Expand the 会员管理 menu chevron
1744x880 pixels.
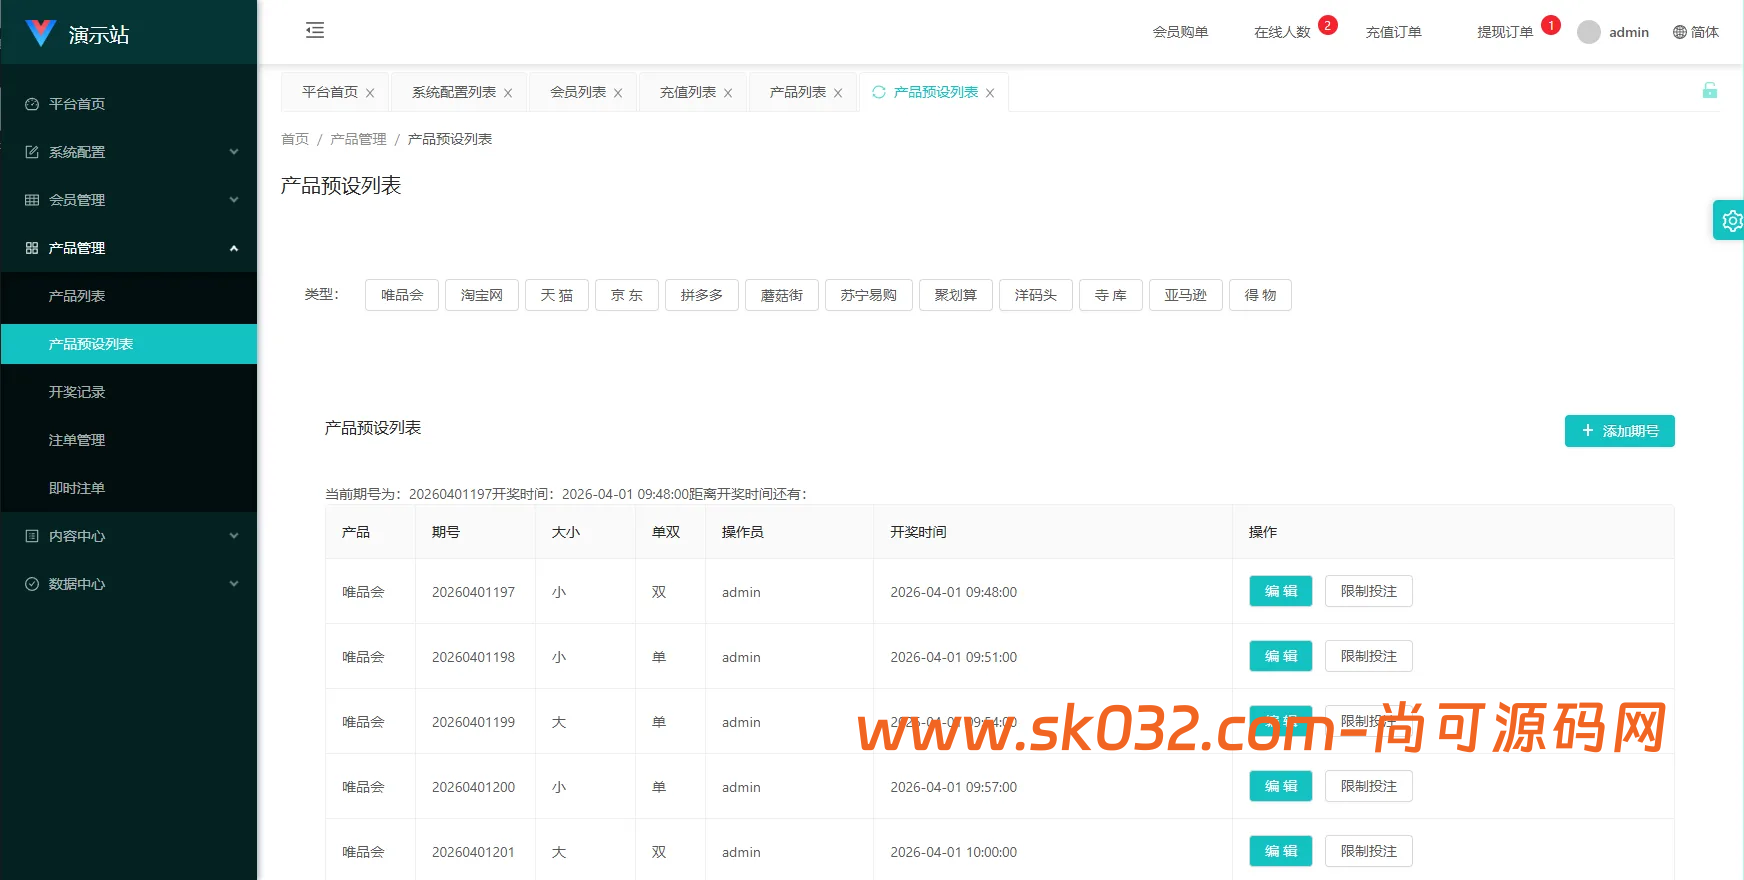[x=234, y=200]
